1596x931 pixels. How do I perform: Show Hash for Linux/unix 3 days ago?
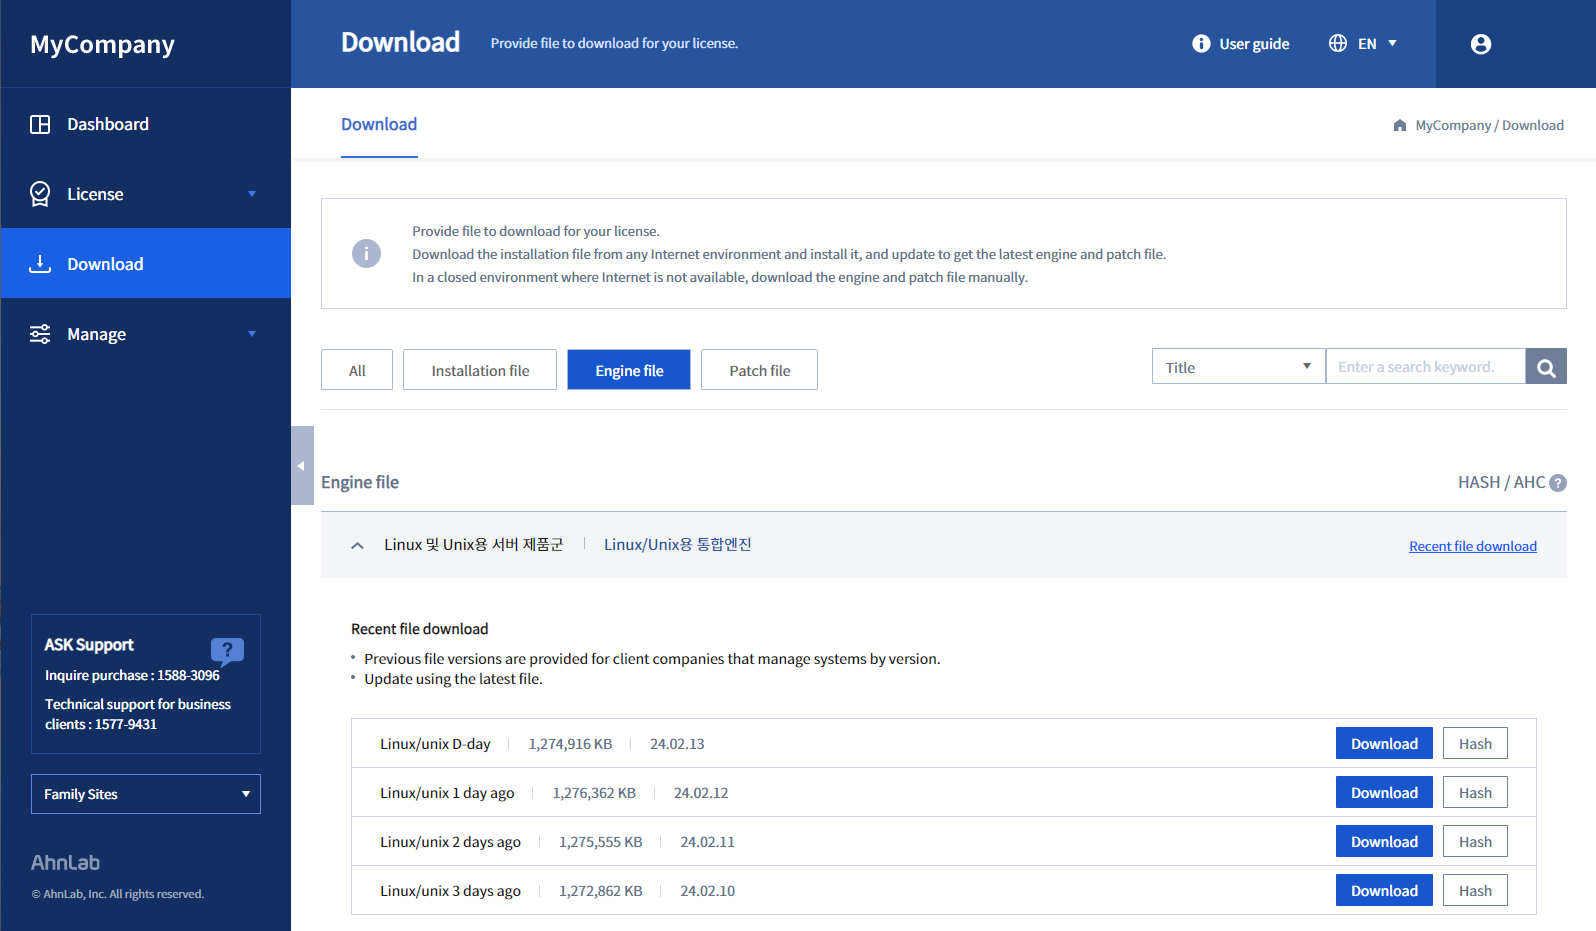(x=1475, y=890)
